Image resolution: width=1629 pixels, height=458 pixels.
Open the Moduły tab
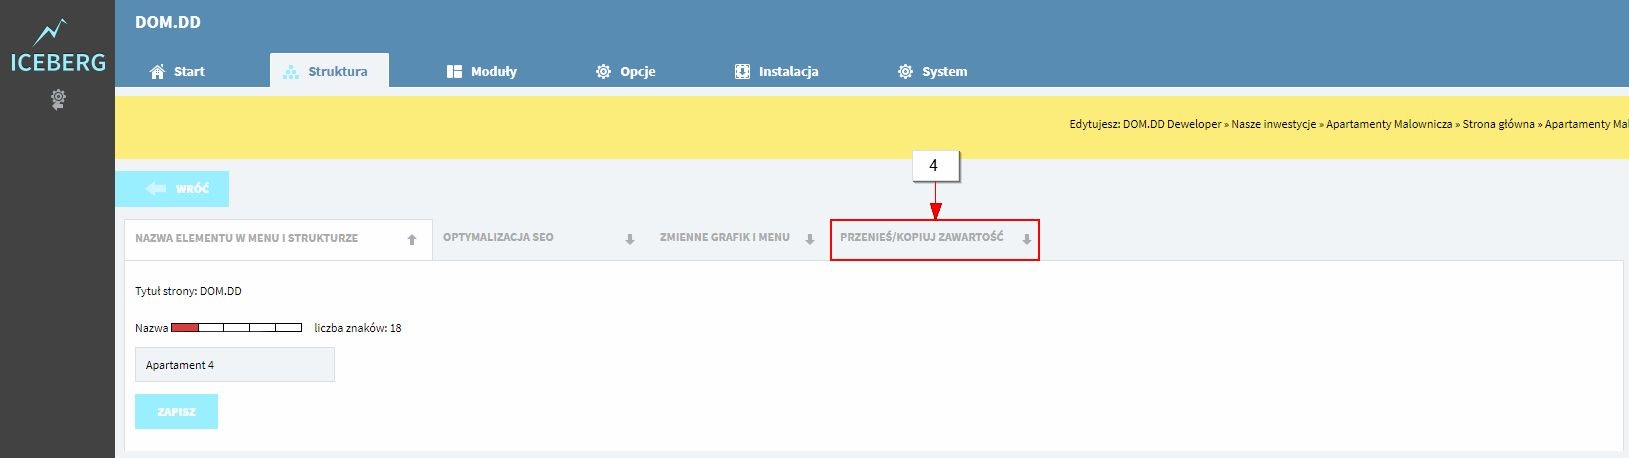click(482, 71)
